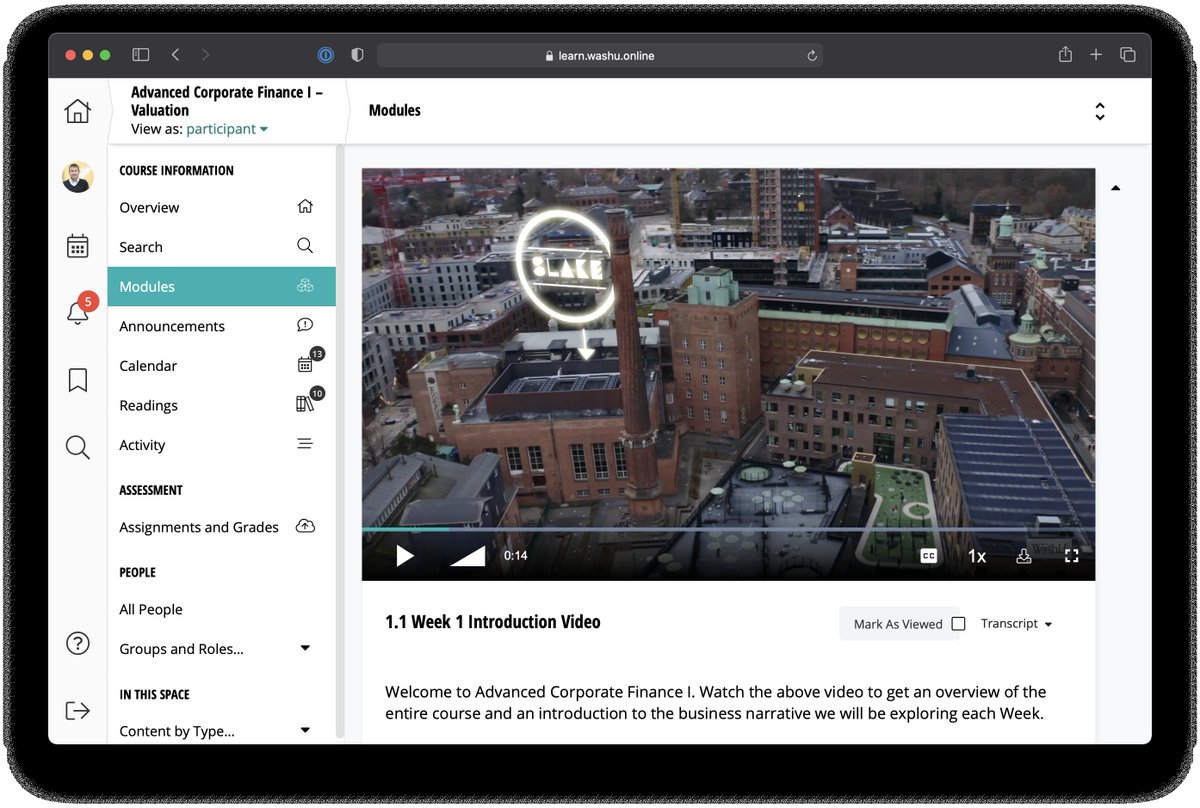Click the speech bubble icon beside Announcements

pos(305,325)
